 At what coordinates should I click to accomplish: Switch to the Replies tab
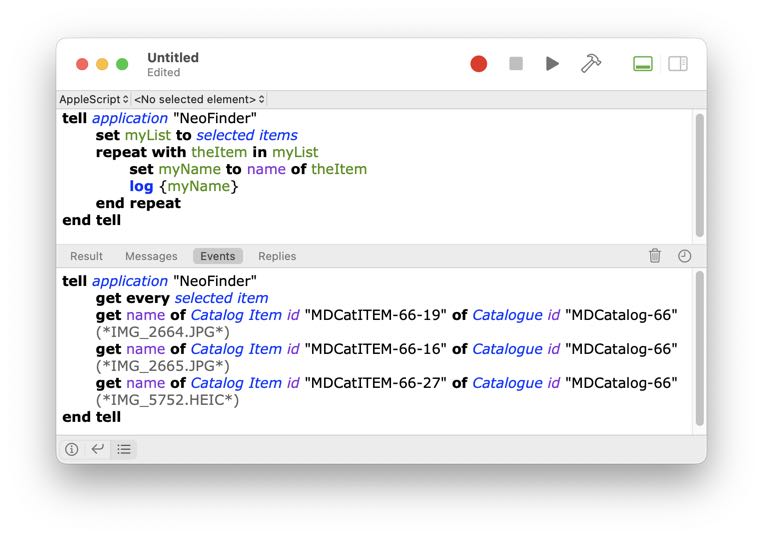[x=277, y=256]
